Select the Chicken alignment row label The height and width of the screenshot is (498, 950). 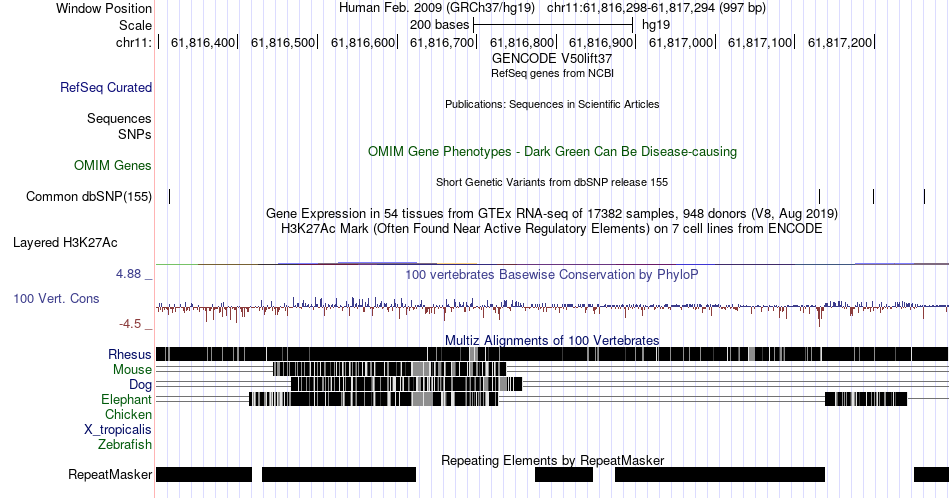128,414
